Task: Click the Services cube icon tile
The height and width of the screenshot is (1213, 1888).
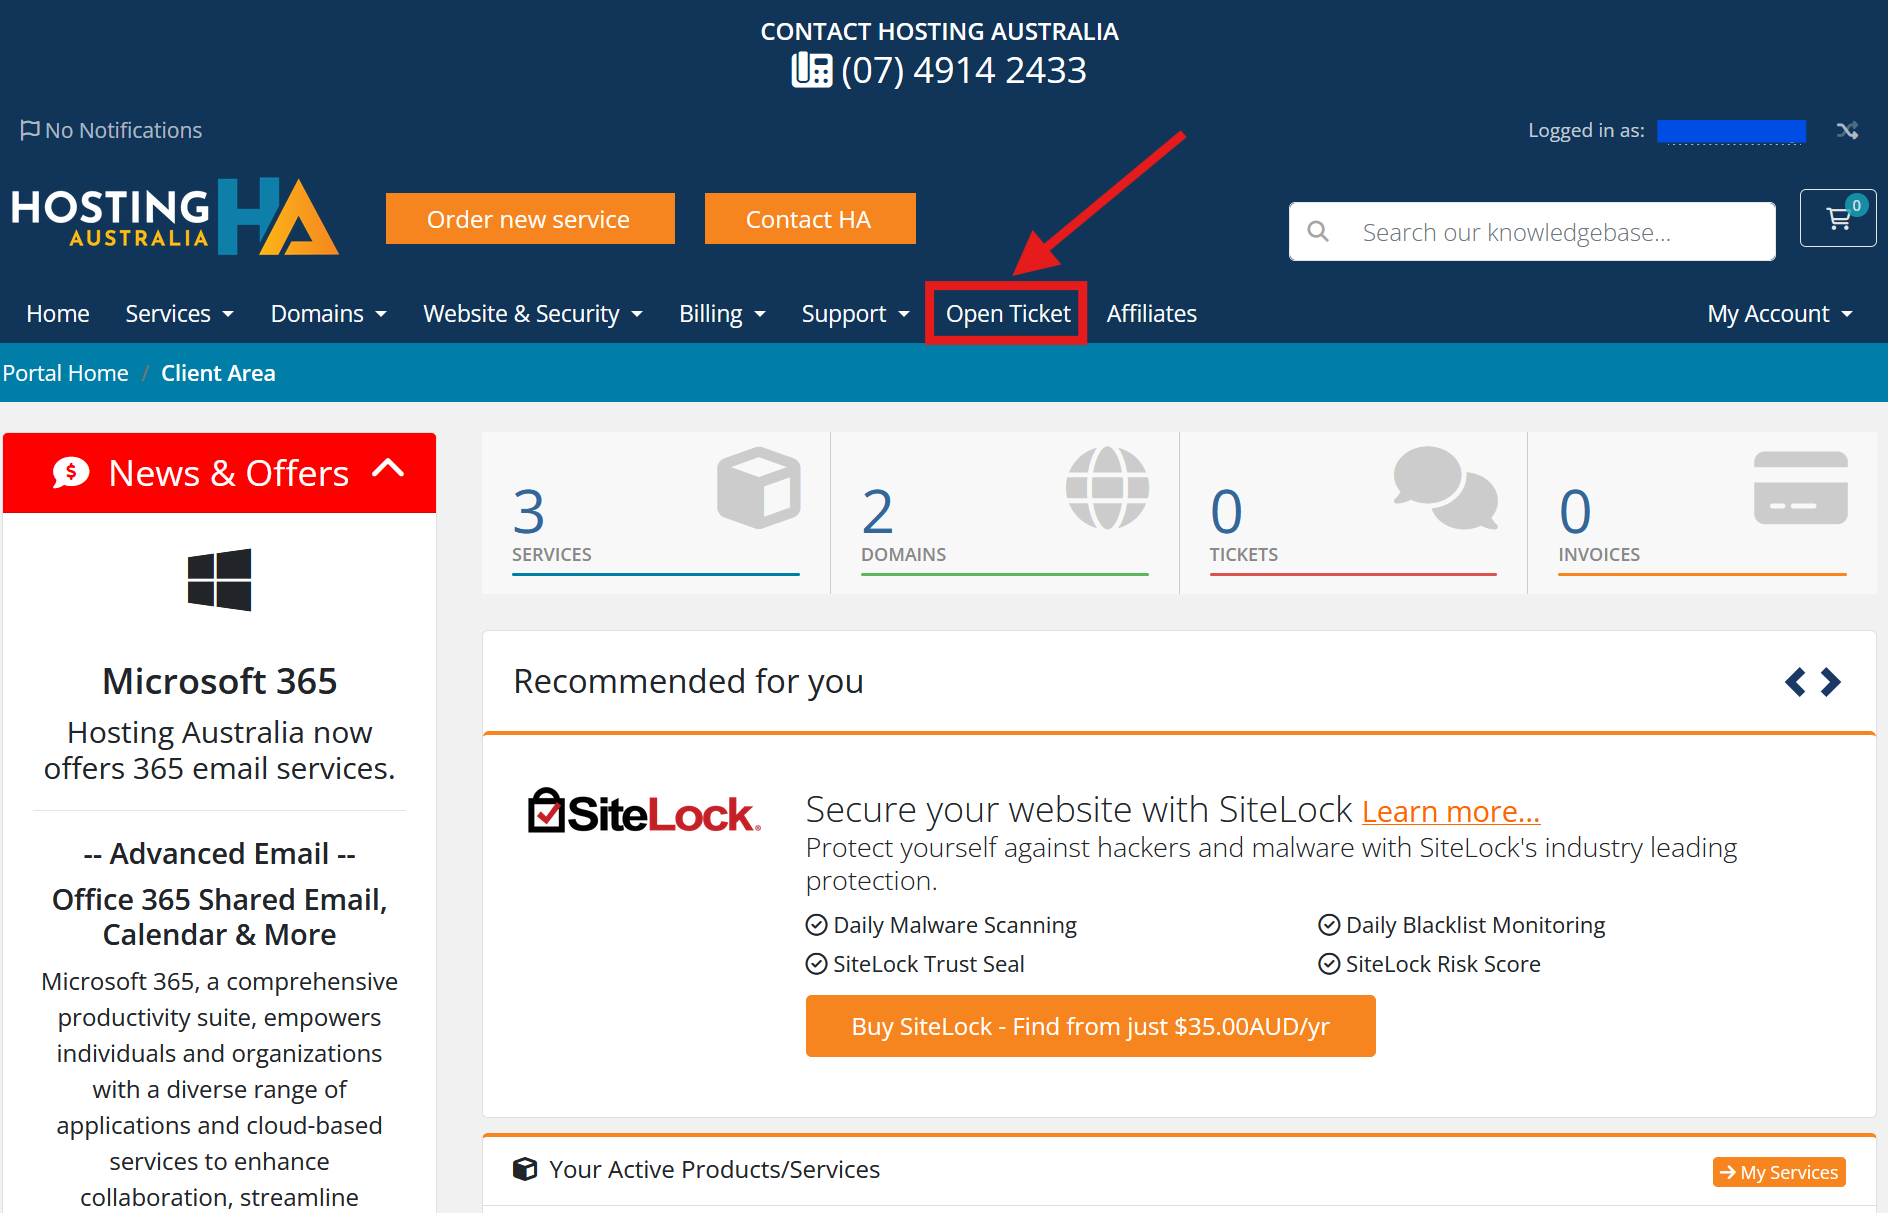Action: (x=759, y=487)
